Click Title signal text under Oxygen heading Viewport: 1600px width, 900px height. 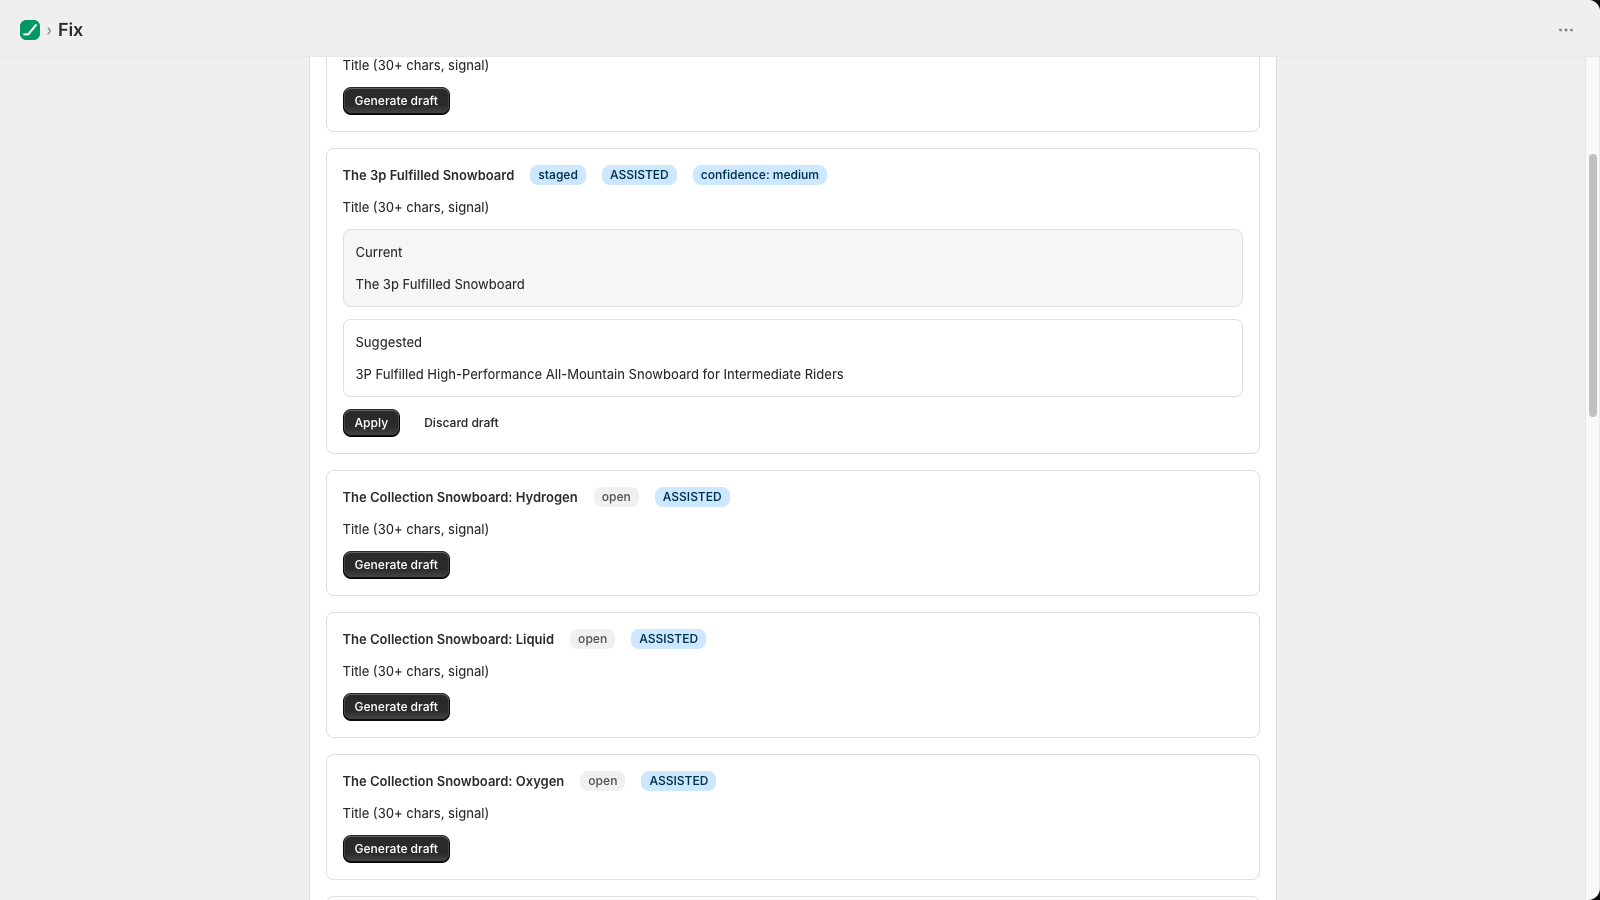(416, 813)
